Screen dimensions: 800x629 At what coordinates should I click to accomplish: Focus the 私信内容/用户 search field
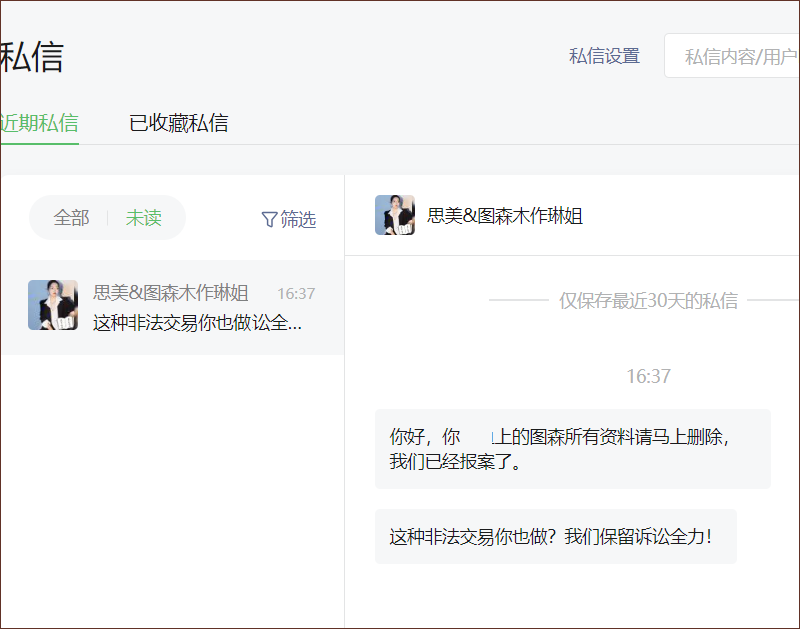(x=738, y=57)
